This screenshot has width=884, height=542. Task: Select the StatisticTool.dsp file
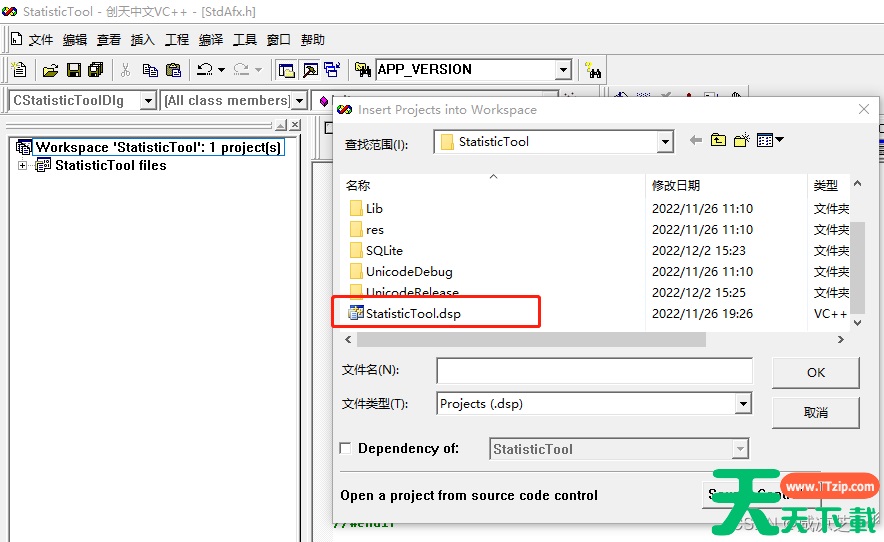[412, 314]
